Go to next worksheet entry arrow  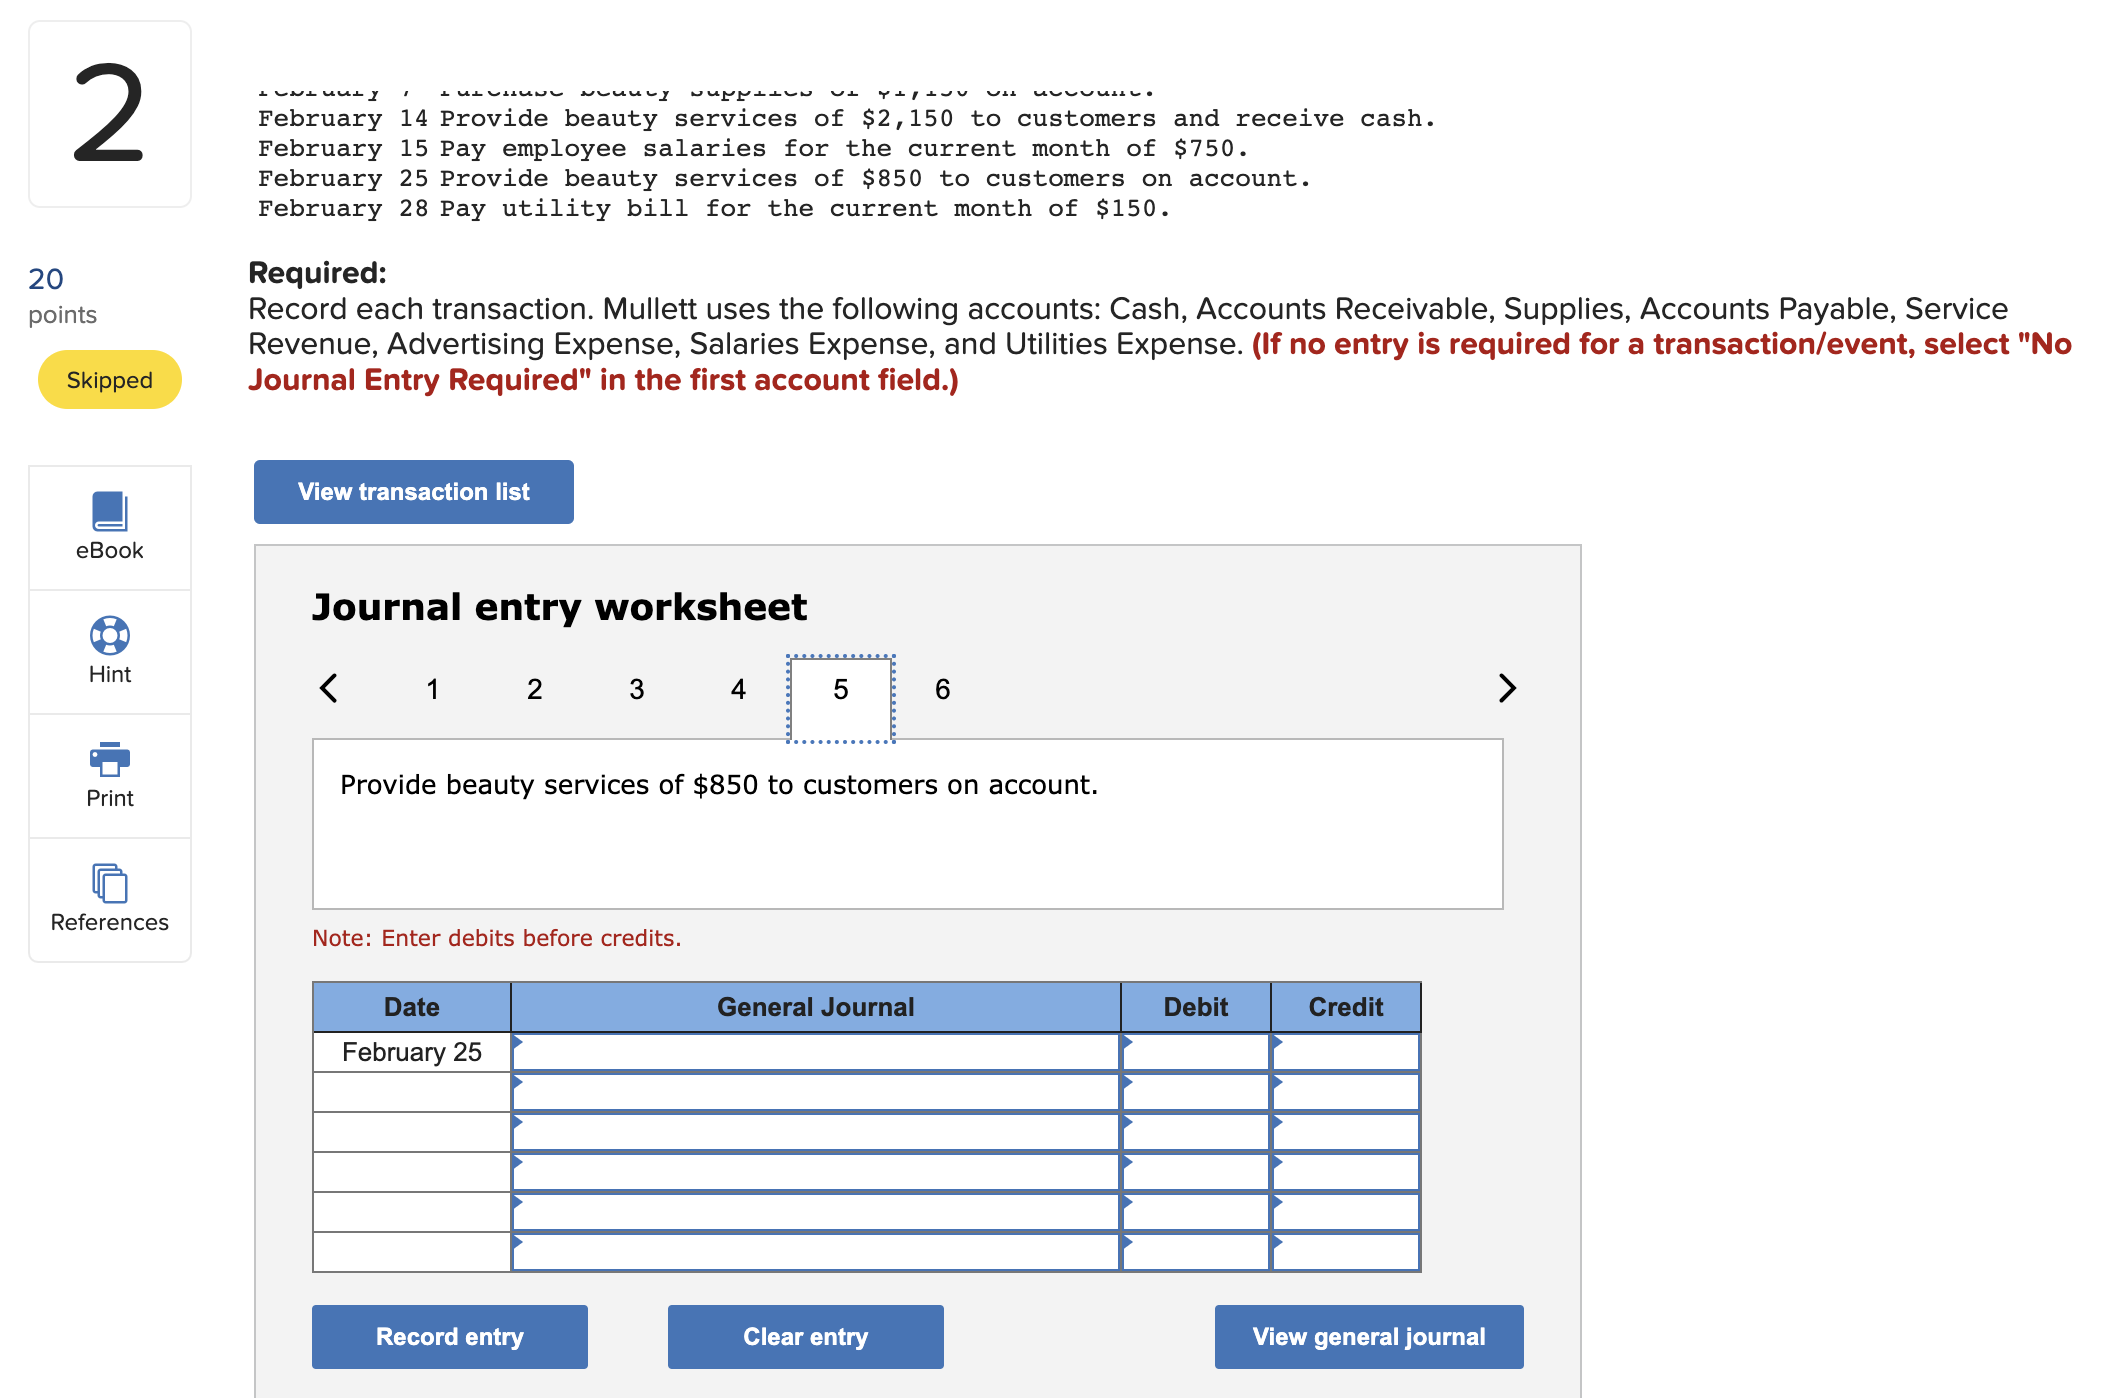tap(1506, 688)
